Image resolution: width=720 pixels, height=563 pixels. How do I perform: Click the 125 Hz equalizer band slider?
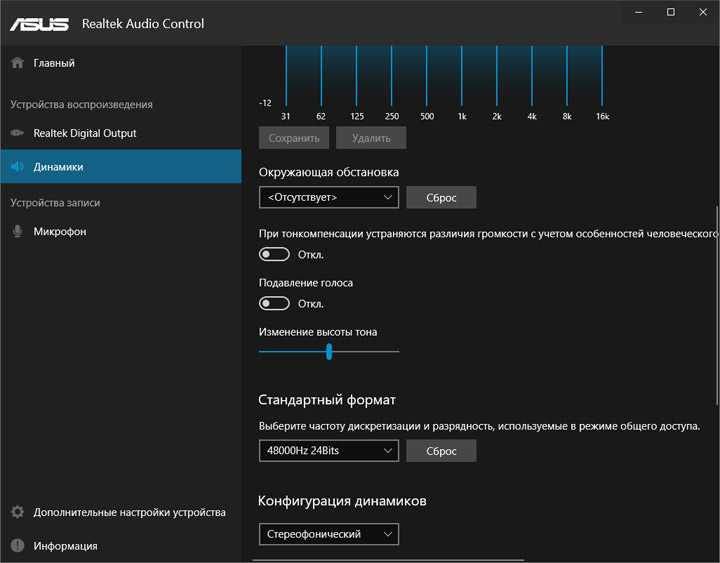pos(356,76)
